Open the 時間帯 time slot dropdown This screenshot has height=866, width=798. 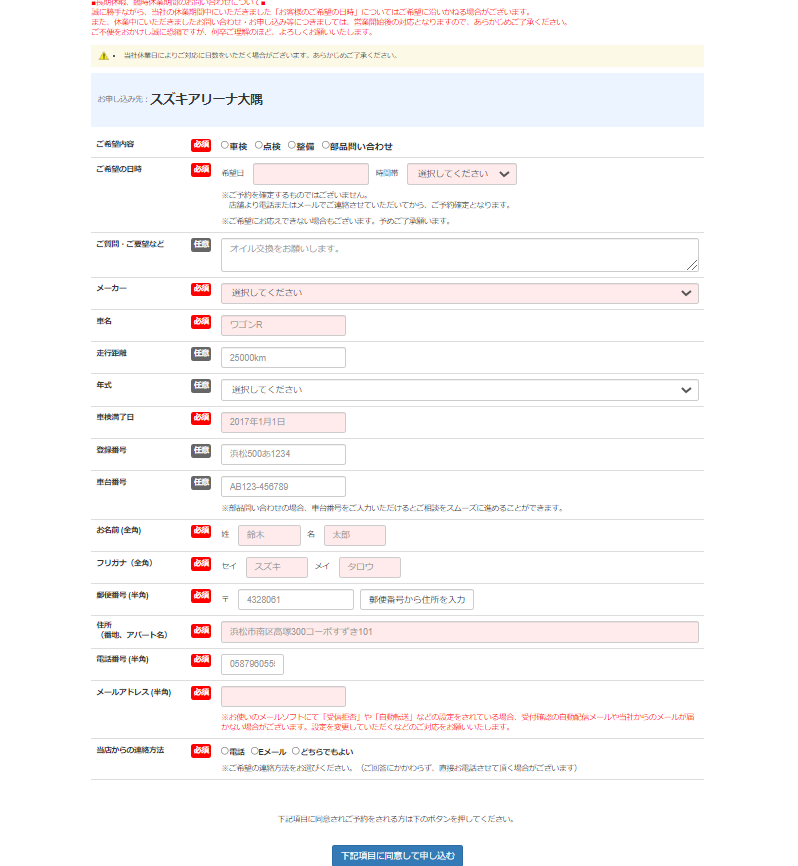click(462, 174)
